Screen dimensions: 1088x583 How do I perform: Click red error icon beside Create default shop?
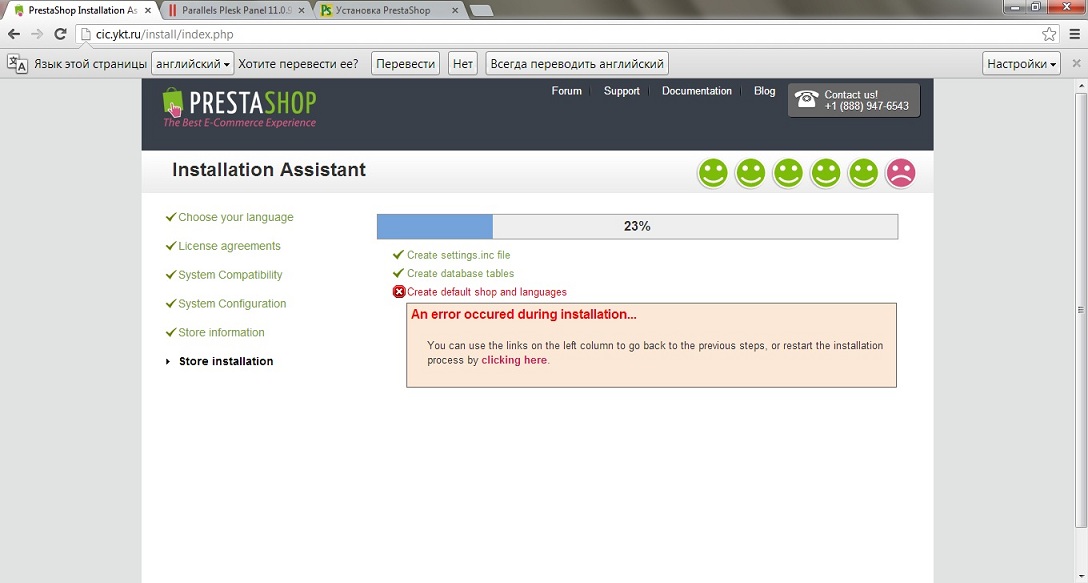coord(399,292)
